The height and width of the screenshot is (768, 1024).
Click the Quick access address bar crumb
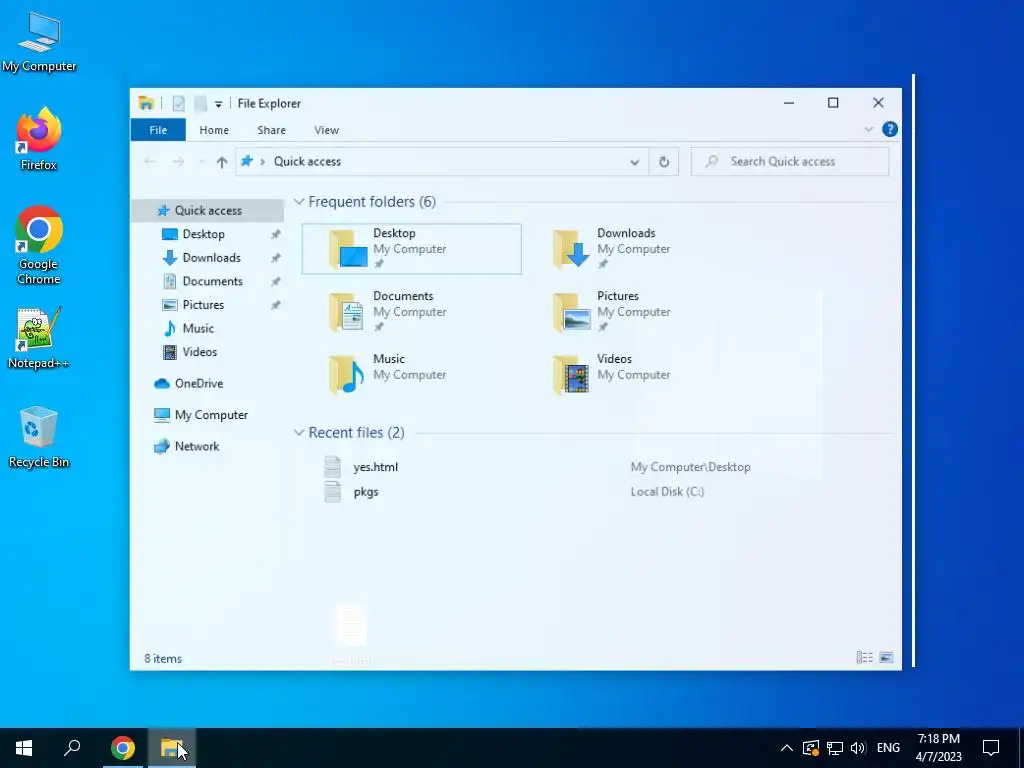[307, 161]
